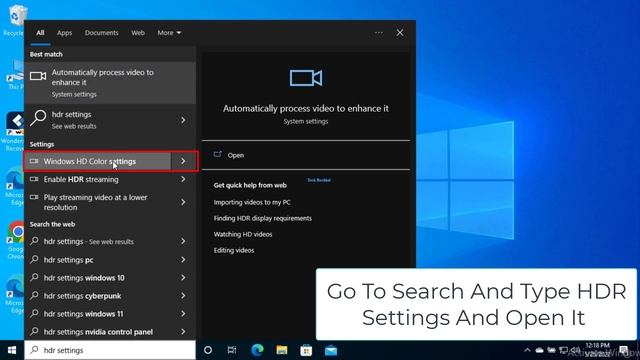Expand chevron for hdr settings pc
The height and width of the screenshot is (360, 640).
pyautogui.click(x=183, y=260)
